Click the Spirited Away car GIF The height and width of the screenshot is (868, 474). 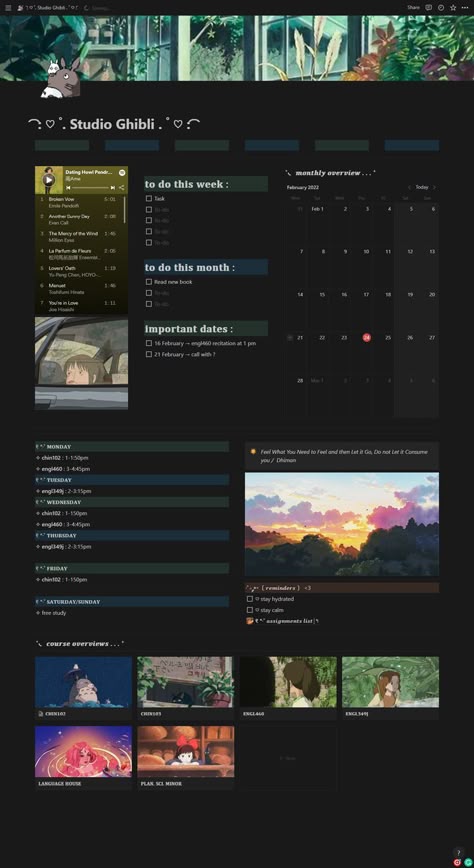tap(81, 364)
